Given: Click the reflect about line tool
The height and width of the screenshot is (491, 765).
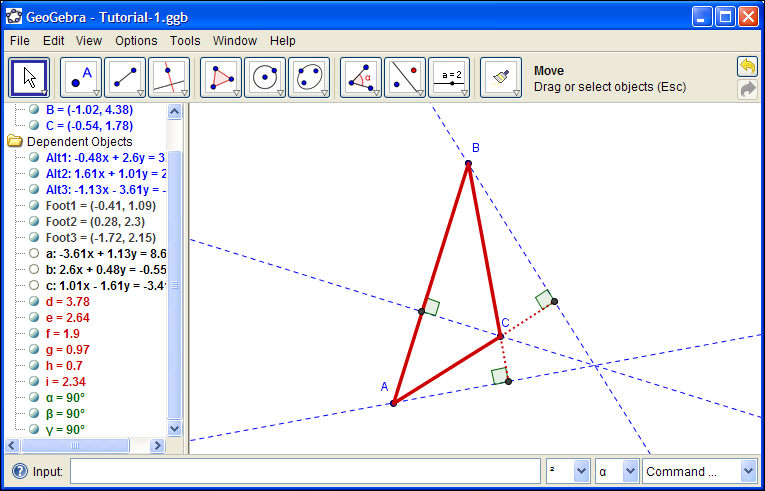Looking at the screenshot, I should coord(405,78).
